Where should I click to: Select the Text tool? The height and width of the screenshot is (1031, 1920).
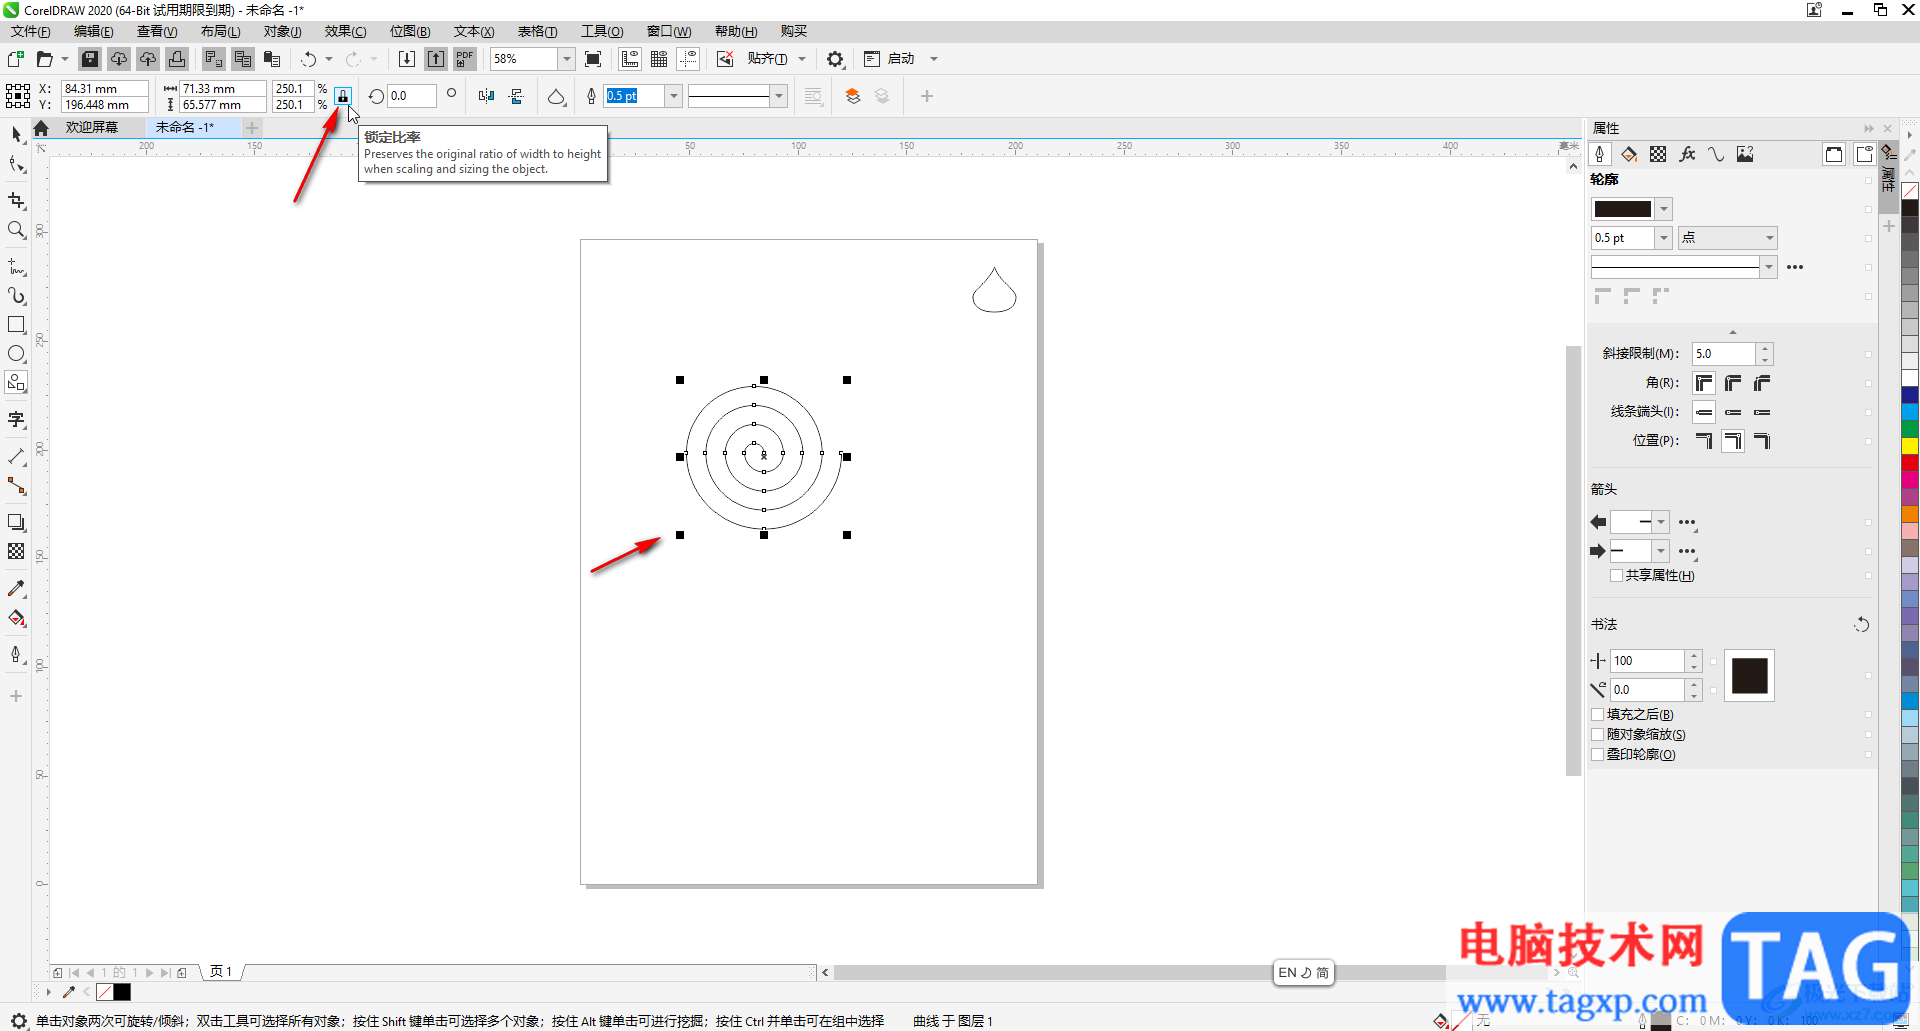click(x=16, y=420)
